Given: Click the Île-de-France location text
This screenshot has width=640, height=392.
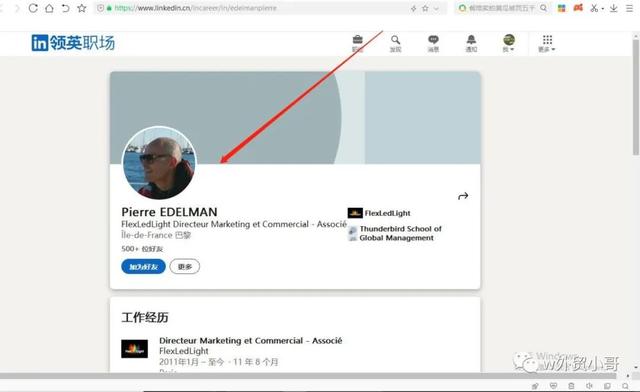Looking at the screenshot, I should click(x=156, y=235).
